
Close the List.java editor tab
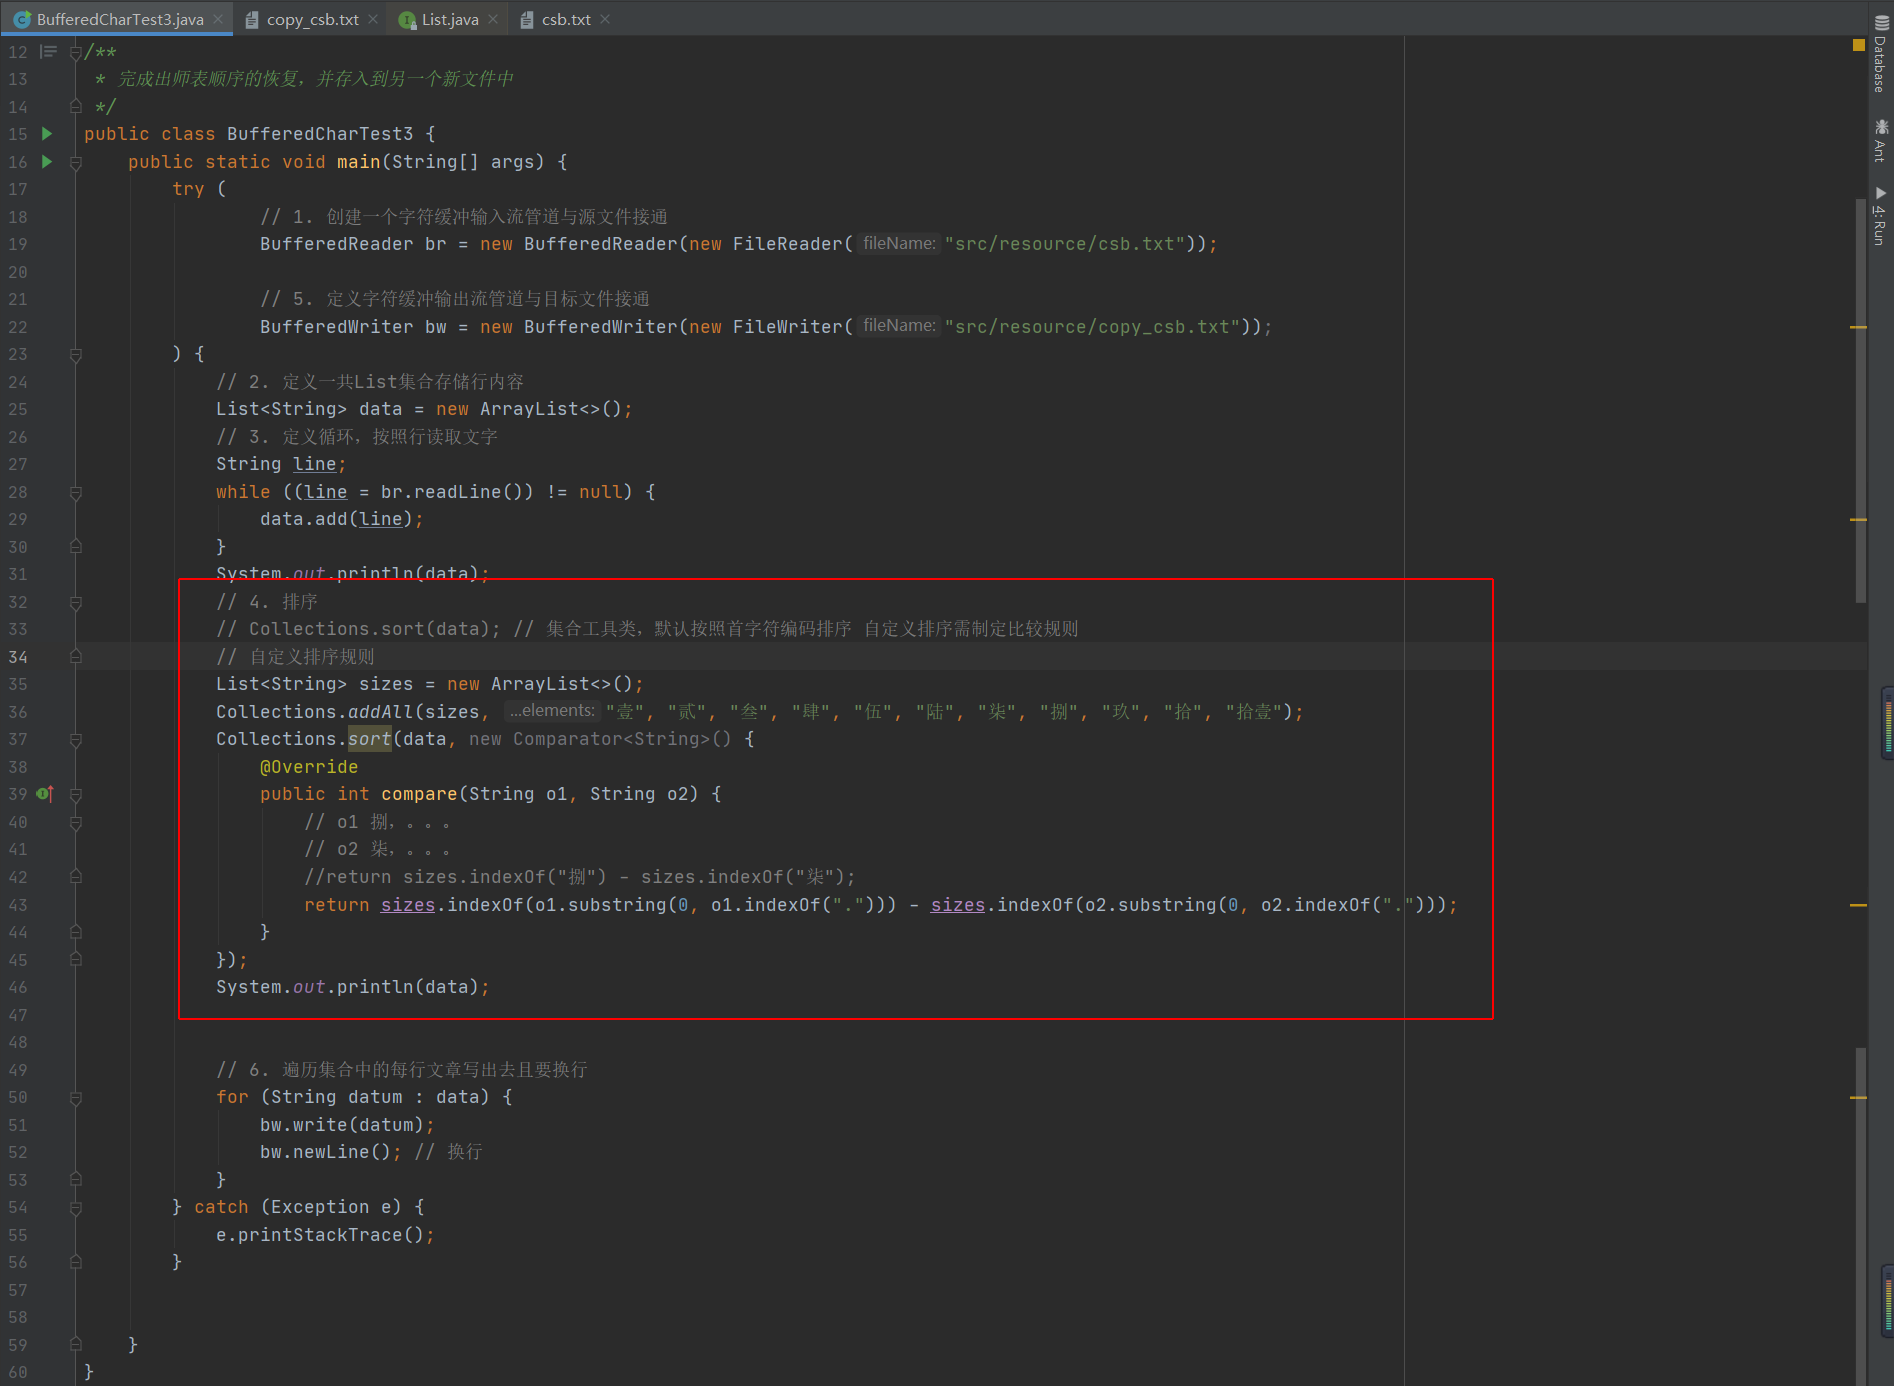[493, 19]
